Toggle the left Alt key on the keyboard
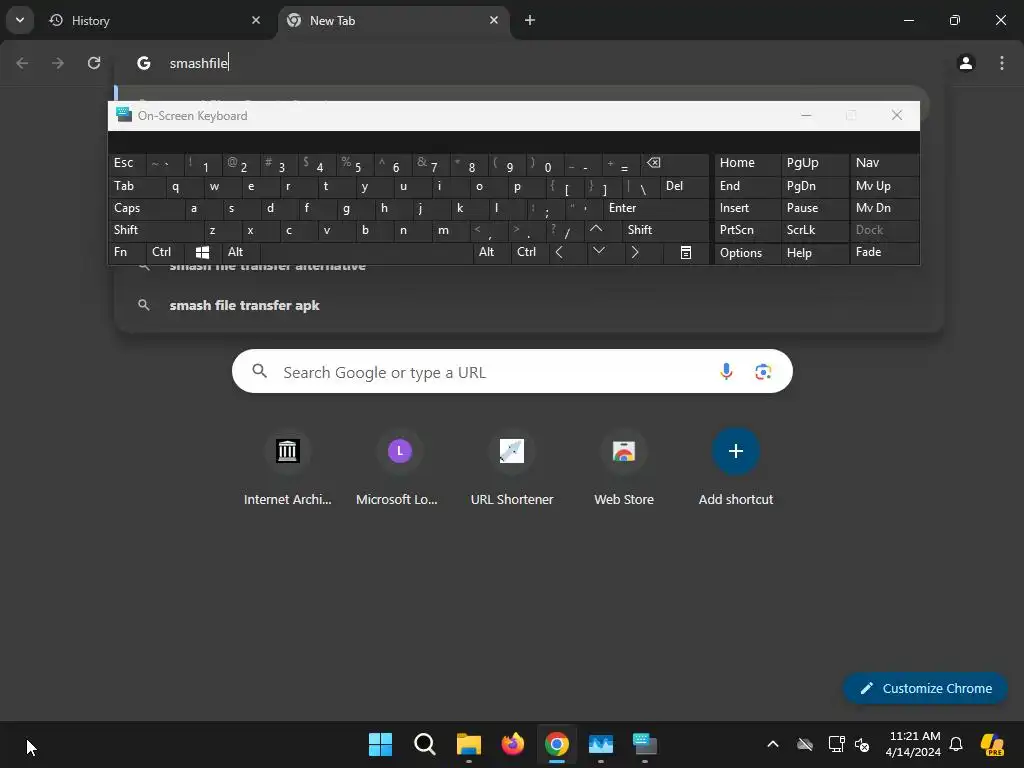Viewport: 1024px width, 768px height. (241, 252)
